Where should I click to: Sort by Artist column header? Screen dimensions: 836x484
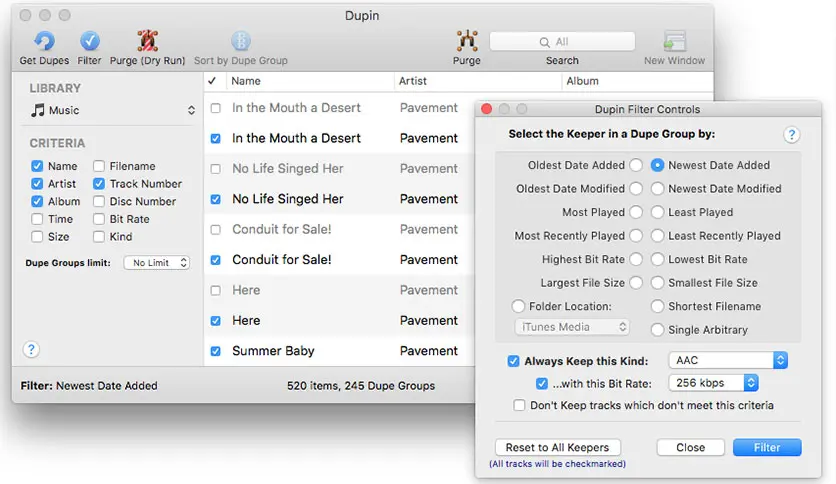click(x=478, y=81)
